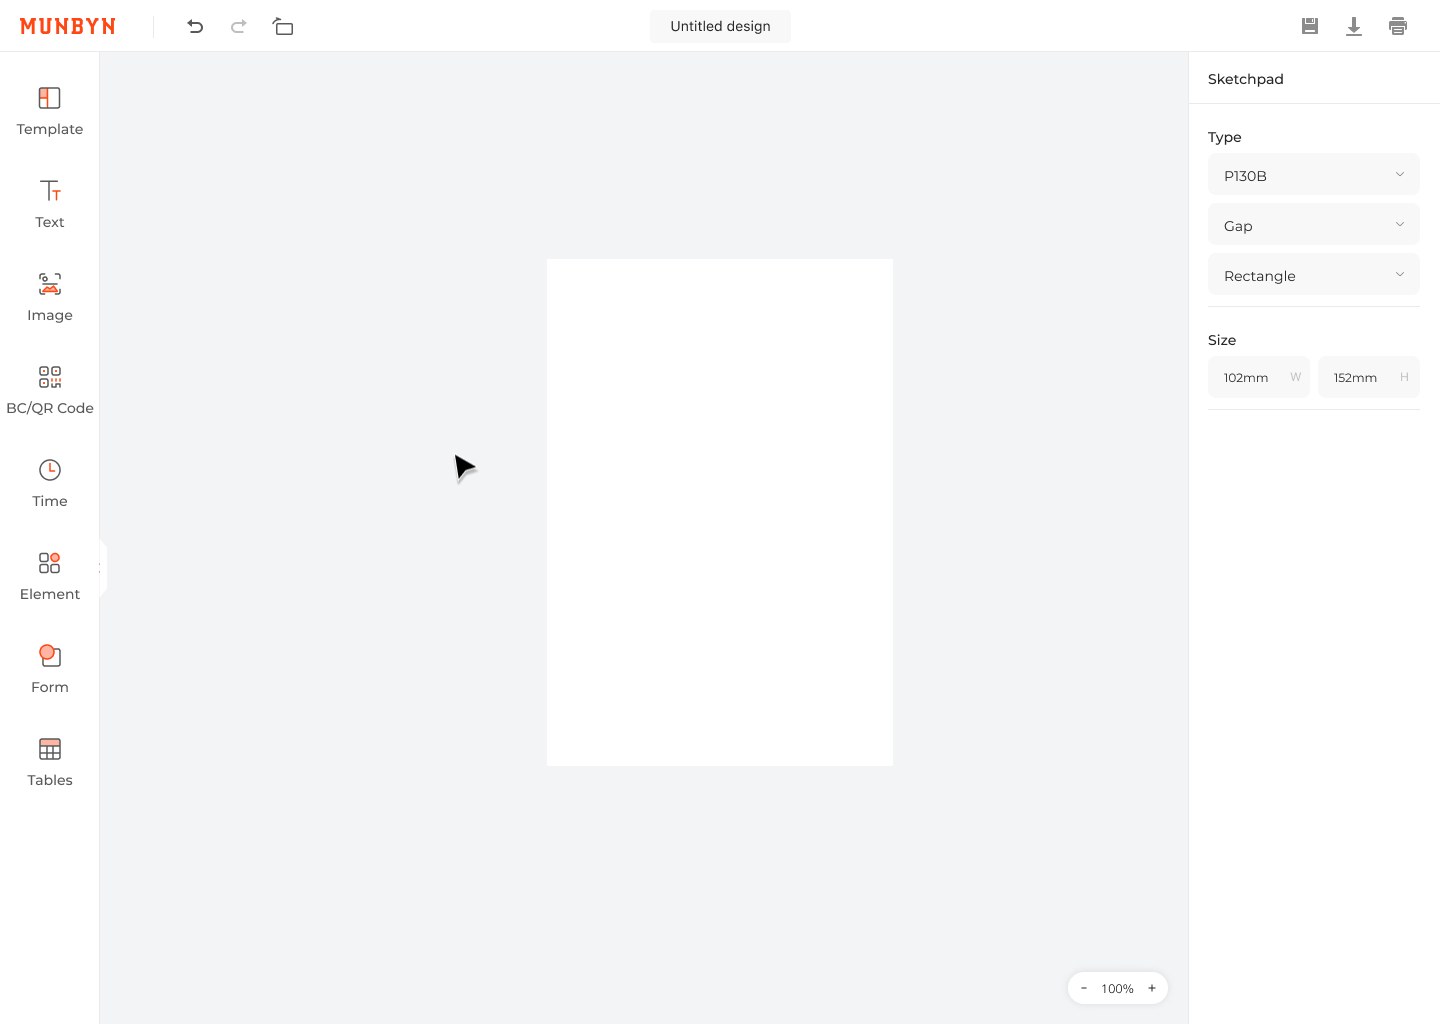The height and width of the screenshot is (1024, 1440).
Task: Zoom in with the plus button
Action: 1152,988
